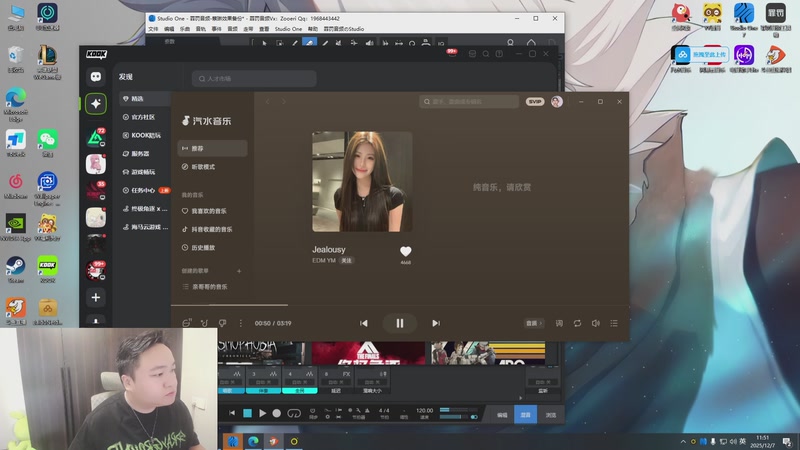Open KOOK Discover compass icon in sidebar
Image resolution: width=800 pixels, height=450 pixels.
(x=95, y=104)
